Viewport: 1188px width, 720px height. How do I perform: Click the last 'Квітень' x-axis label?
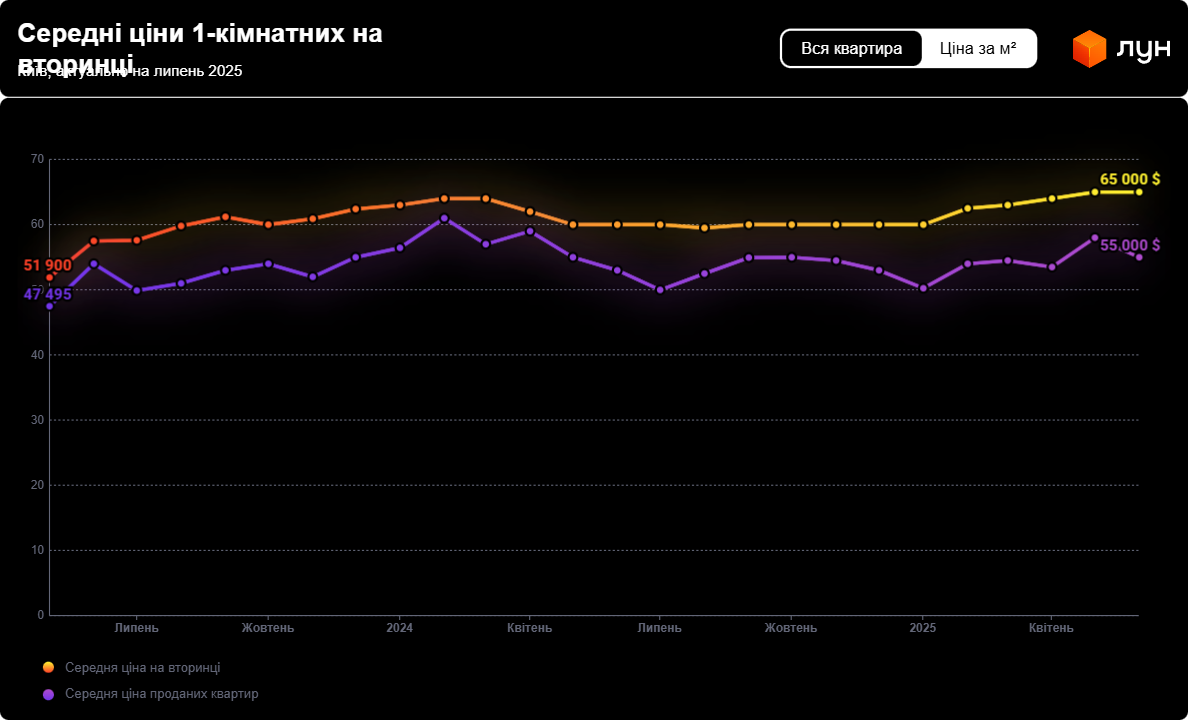click(1051, 628)
